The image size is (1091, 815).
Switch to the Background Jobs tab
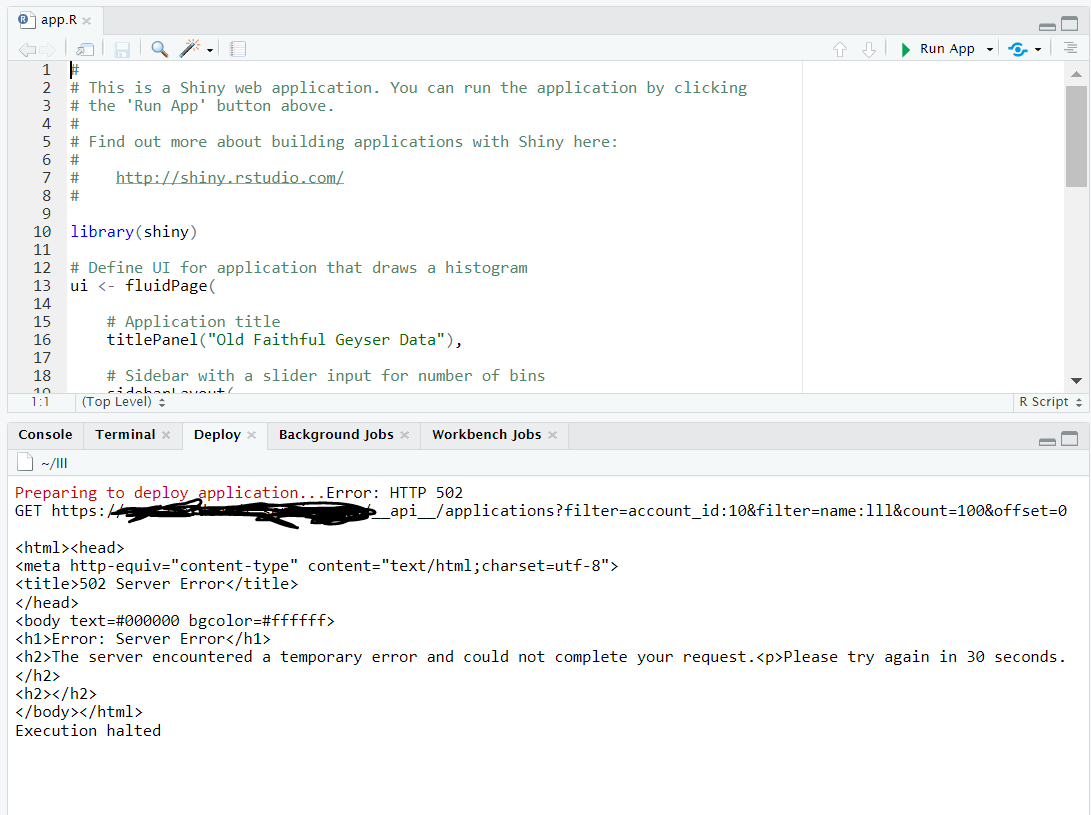coord(335,434)
